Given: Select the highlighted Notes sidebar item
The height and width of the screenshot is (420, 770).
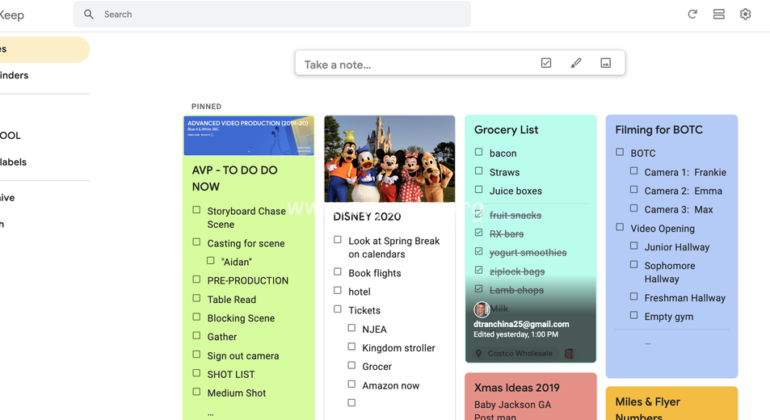Looking at the screenshot, I should [44, 49].
